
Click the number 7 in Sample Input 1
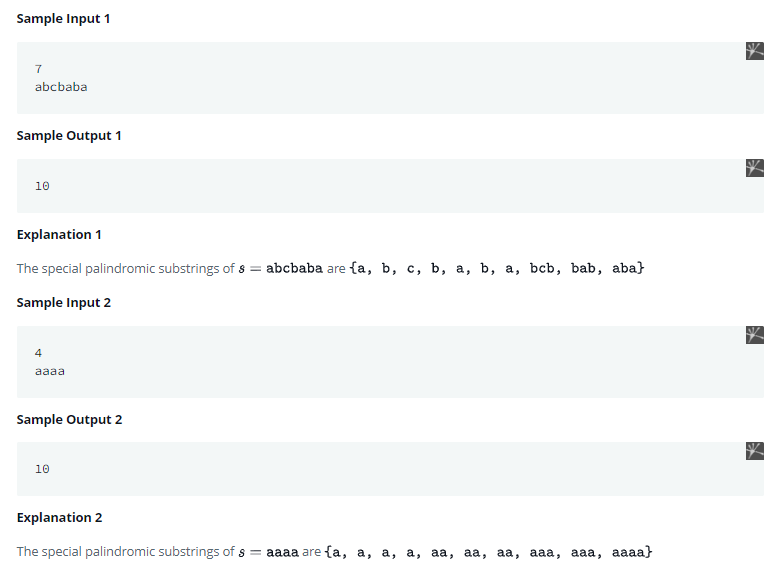(x=38, y=69)
